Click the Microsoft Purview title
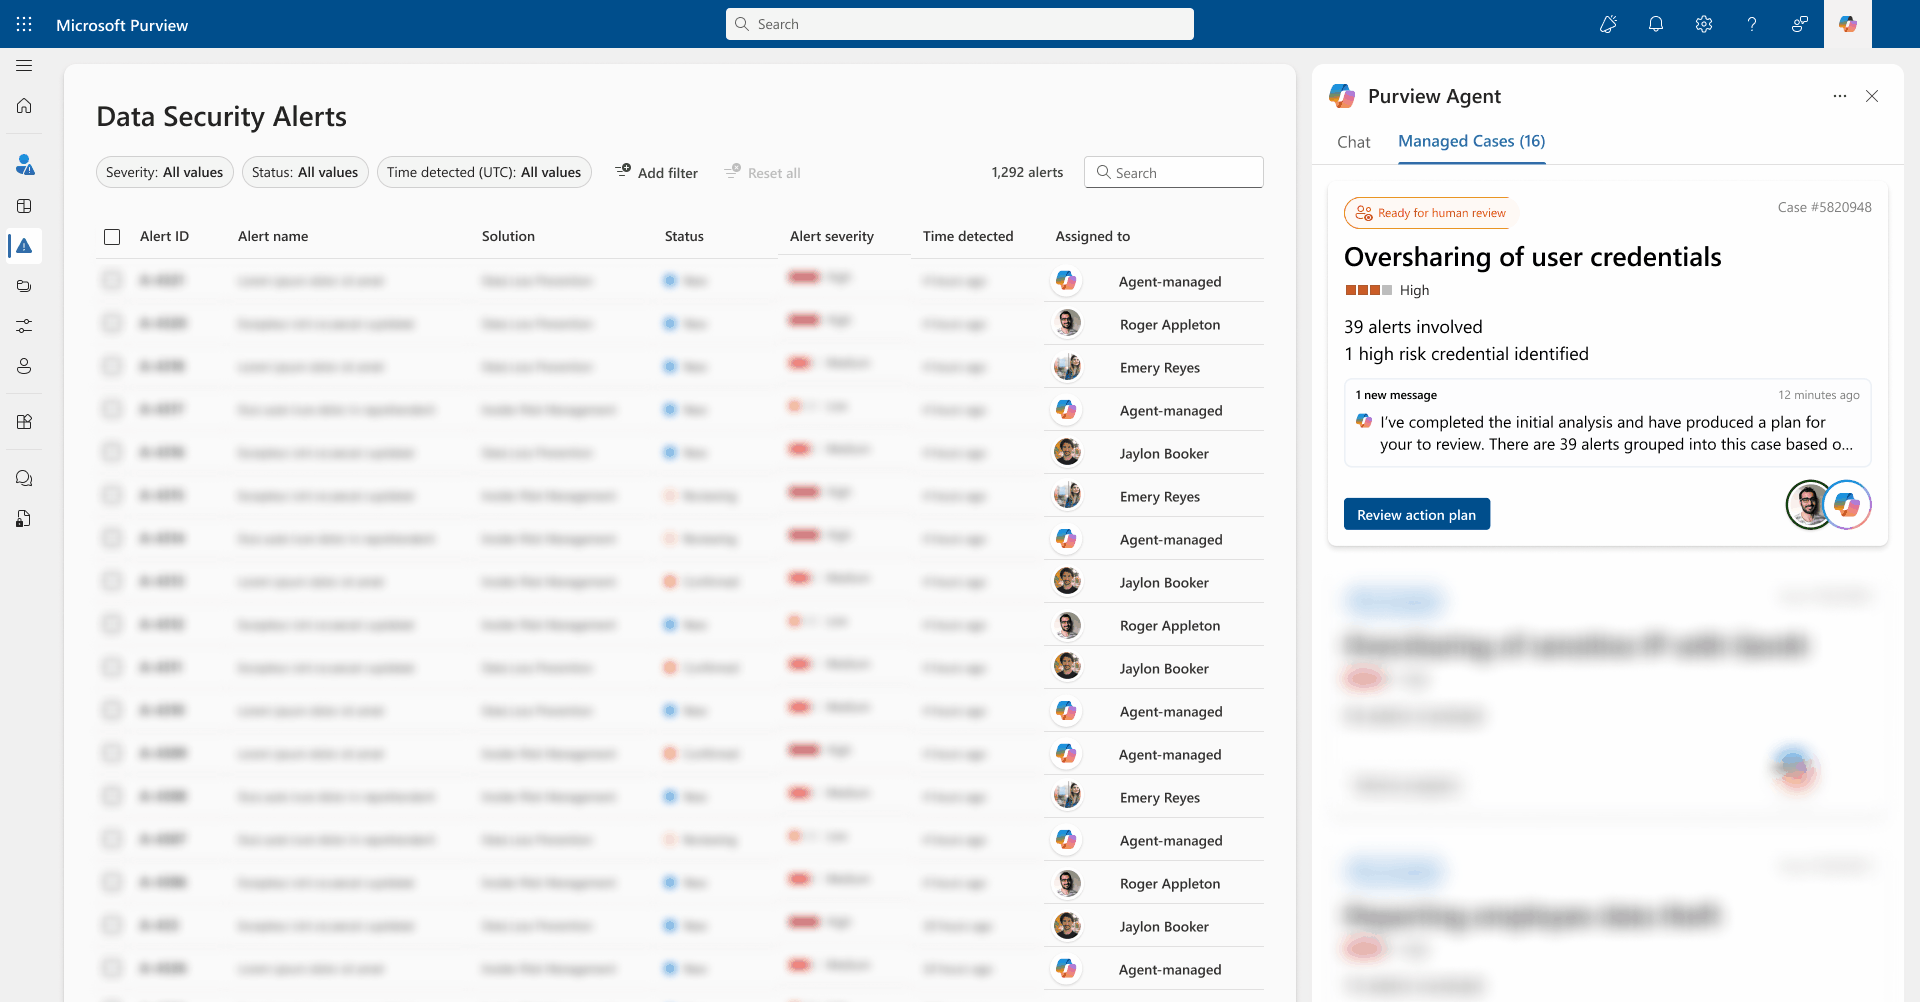Image resolution: width=1920 pixels, height=1002 pixels. [x=122, y=25]
